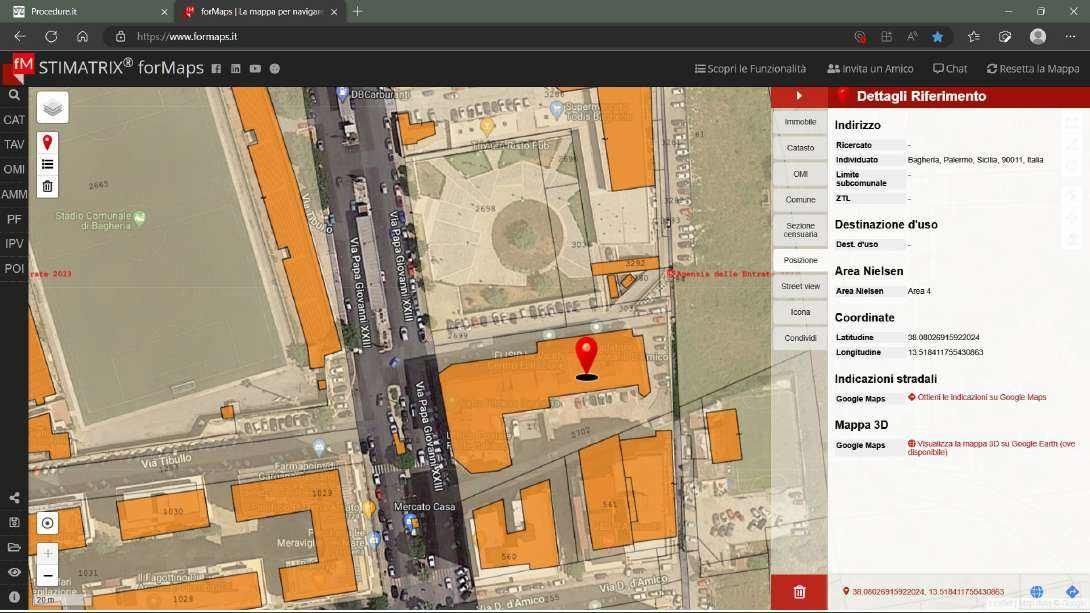Zoom out the map with minus button
This screenshot has height=613, width=1090.
tap(48, 576)
